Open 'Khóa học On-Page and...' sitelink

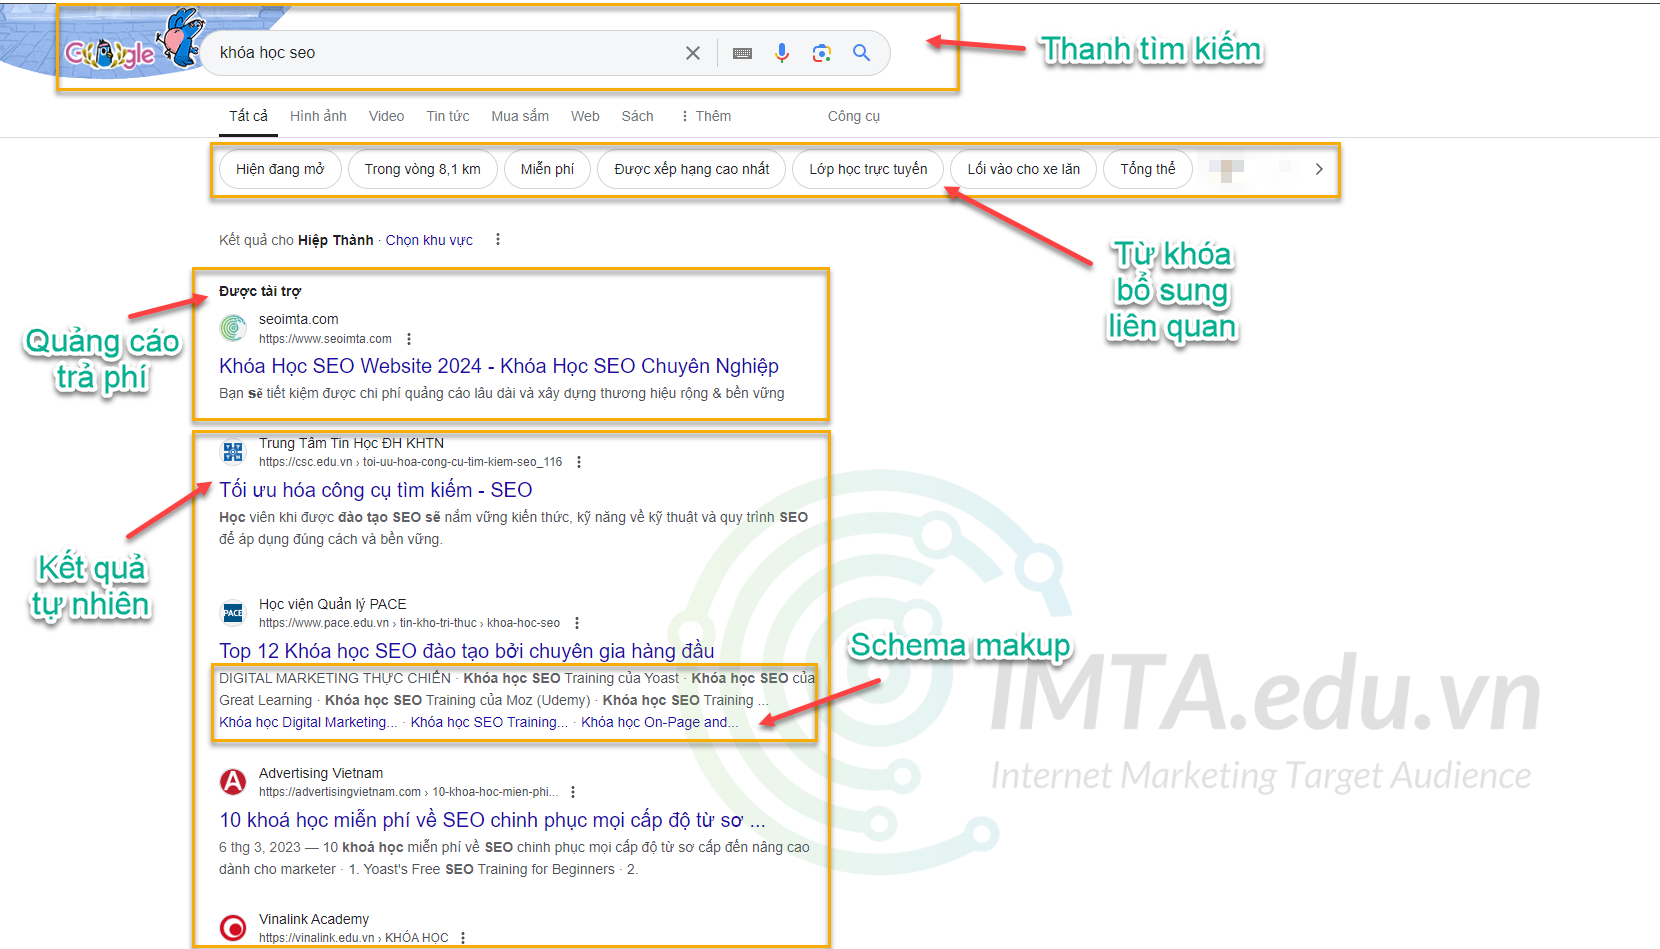tap(660, 722)
